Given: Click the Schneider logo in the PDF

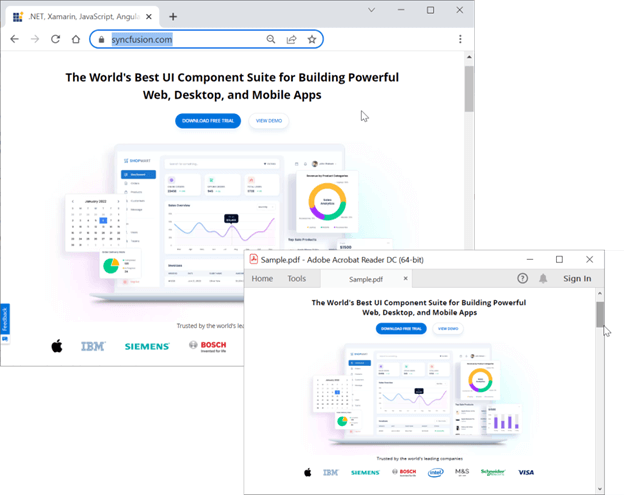Looking at the screenshot, I should click(x=493, y=472).
